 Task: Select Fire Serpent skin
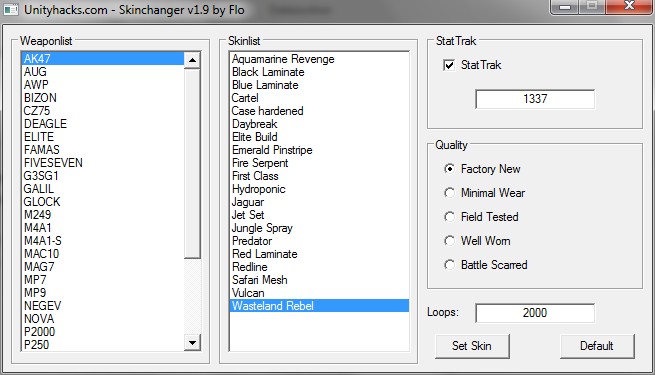click(319, 163)
